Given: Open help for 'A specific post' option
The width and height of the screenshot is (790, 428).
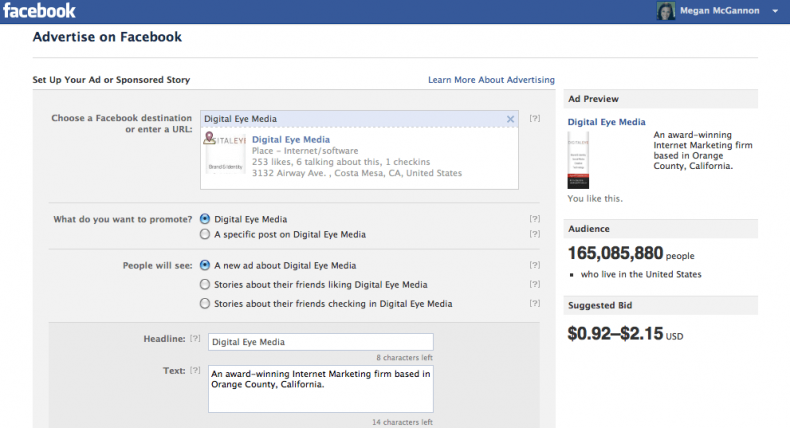Looking at the screenshot, I should pos(535,235).
